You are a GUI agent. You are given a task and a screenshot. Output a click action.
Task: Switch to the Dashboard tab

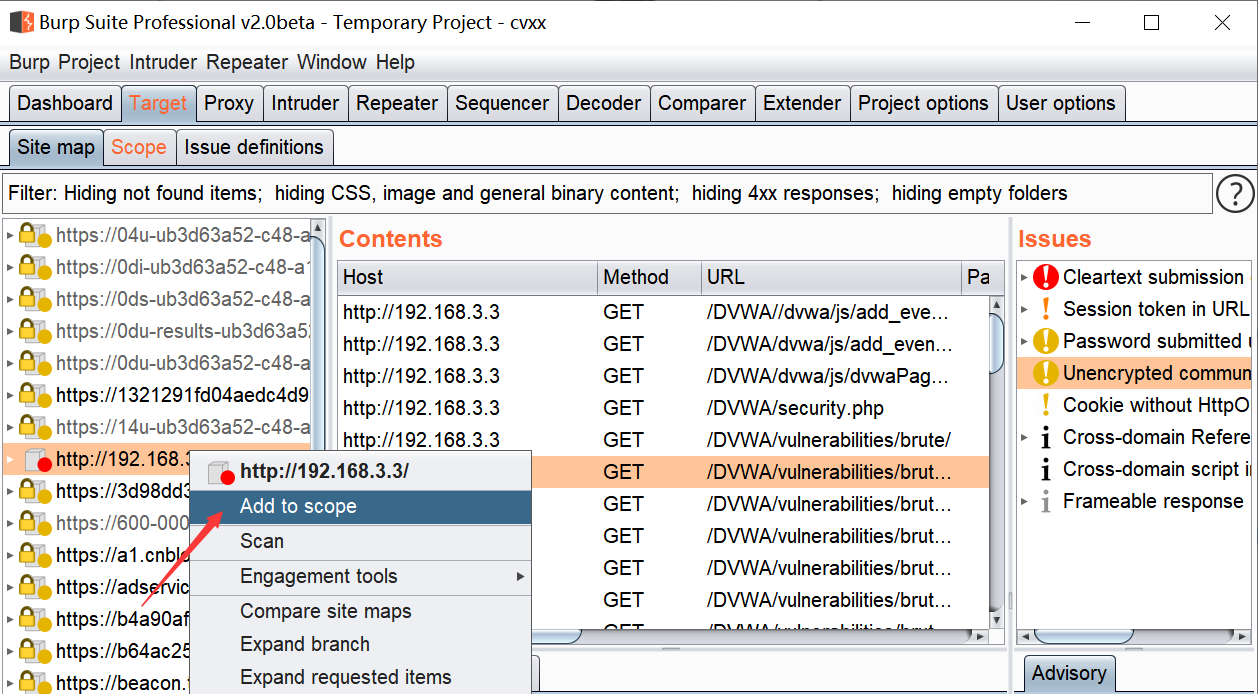(65, 103)
